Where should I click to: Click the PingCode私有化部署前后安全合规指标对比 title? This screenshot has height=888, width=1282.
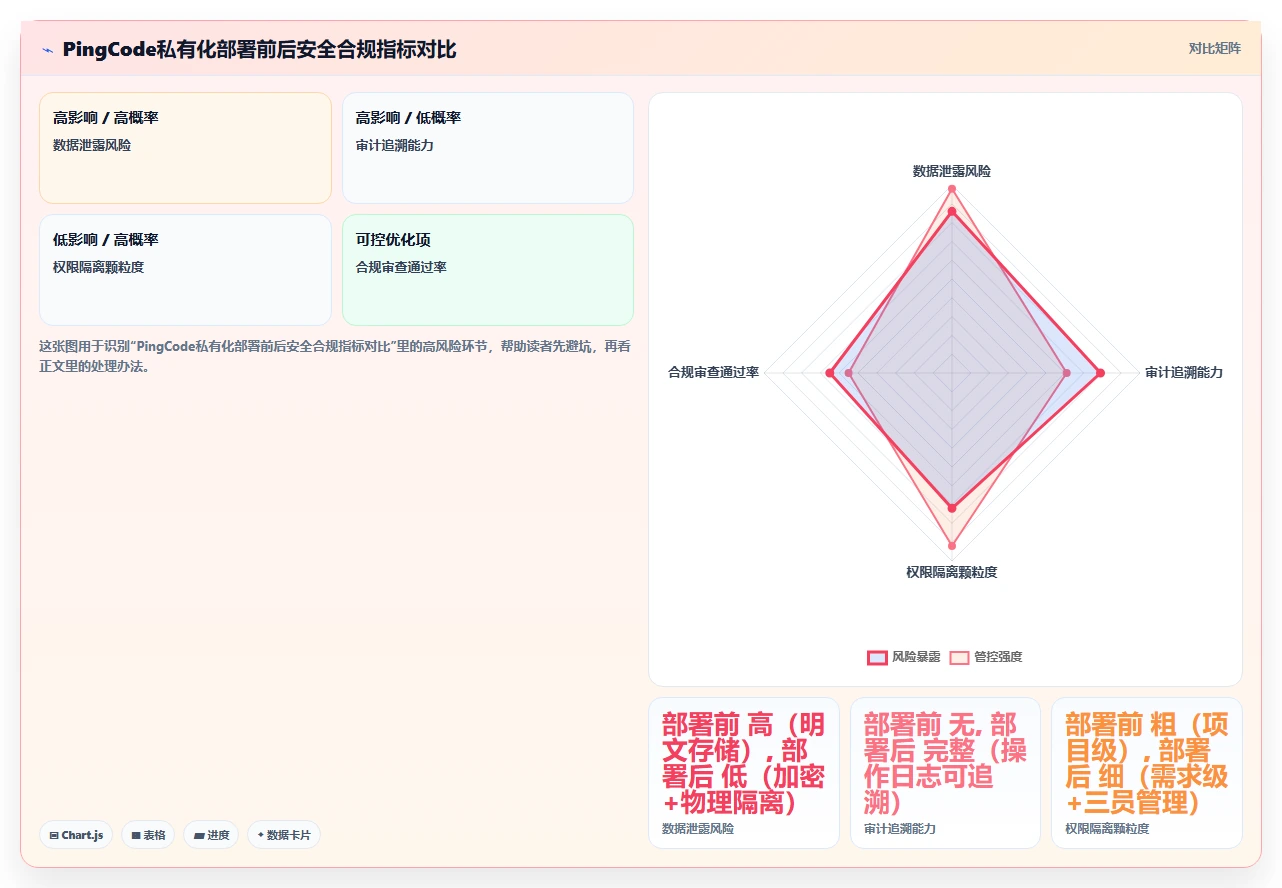[259, 49]
